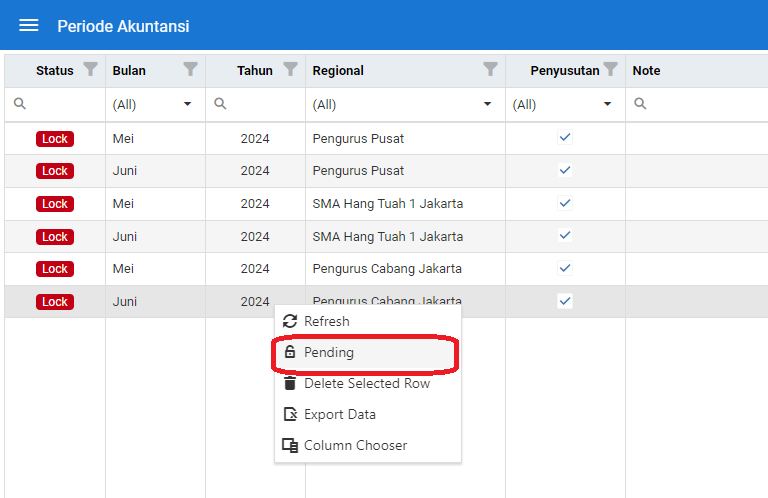Click the Tahun column filter icon
The width and height of the screenshot is (768, 498).
pos(291,70)
